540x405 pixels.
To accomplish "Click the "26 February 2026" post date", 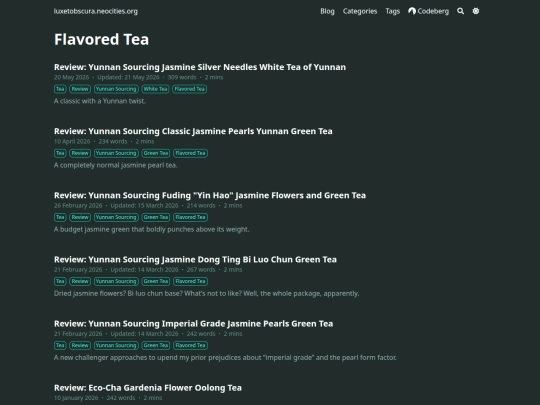I will point(78,206).
